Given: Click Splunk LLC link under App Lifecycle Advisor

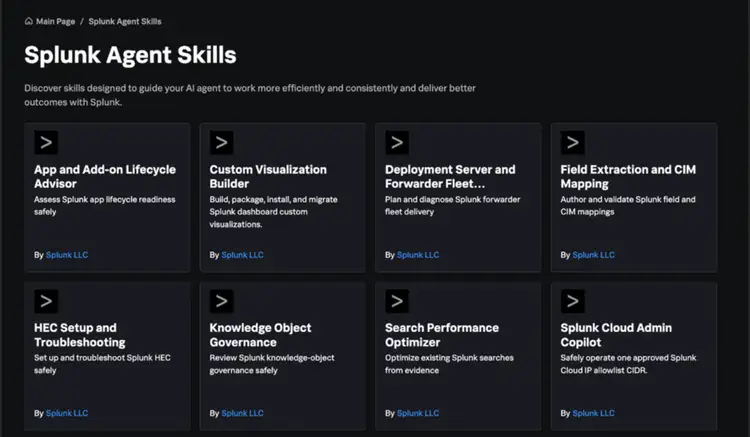Looking at the screenshot, I should [x=67, y=255].
